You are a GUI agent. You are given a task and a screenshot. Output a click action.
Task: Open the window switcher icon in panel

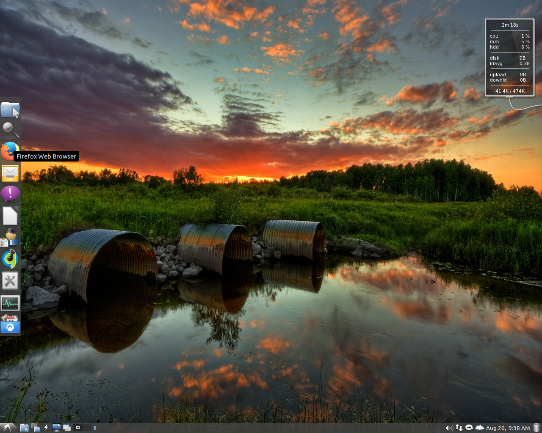click(67, 428)
